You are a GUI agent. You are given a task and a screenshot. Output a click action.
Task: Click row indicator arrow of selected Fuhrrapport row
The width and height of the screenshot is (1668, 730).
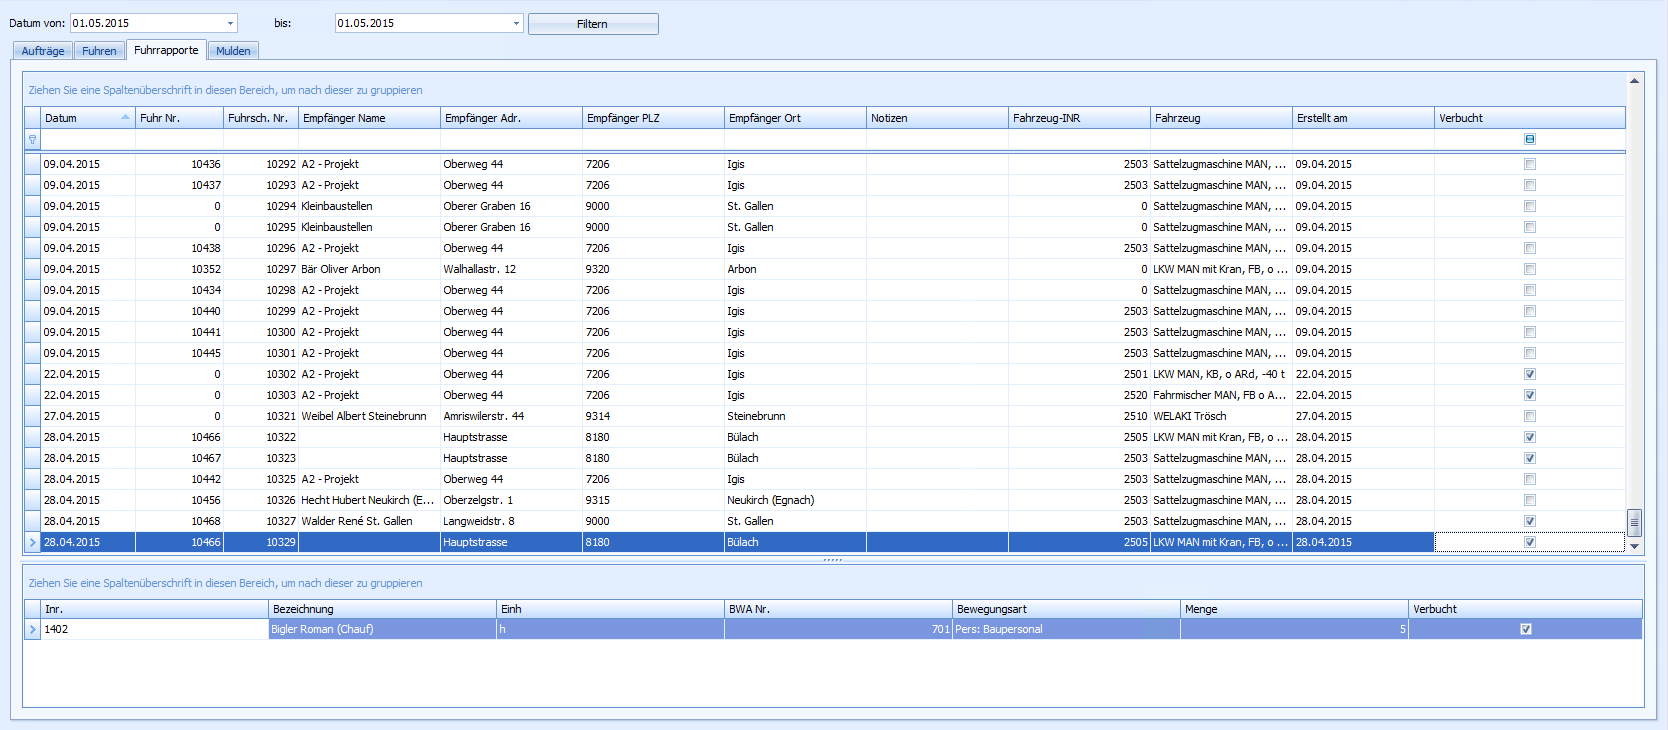32,542
